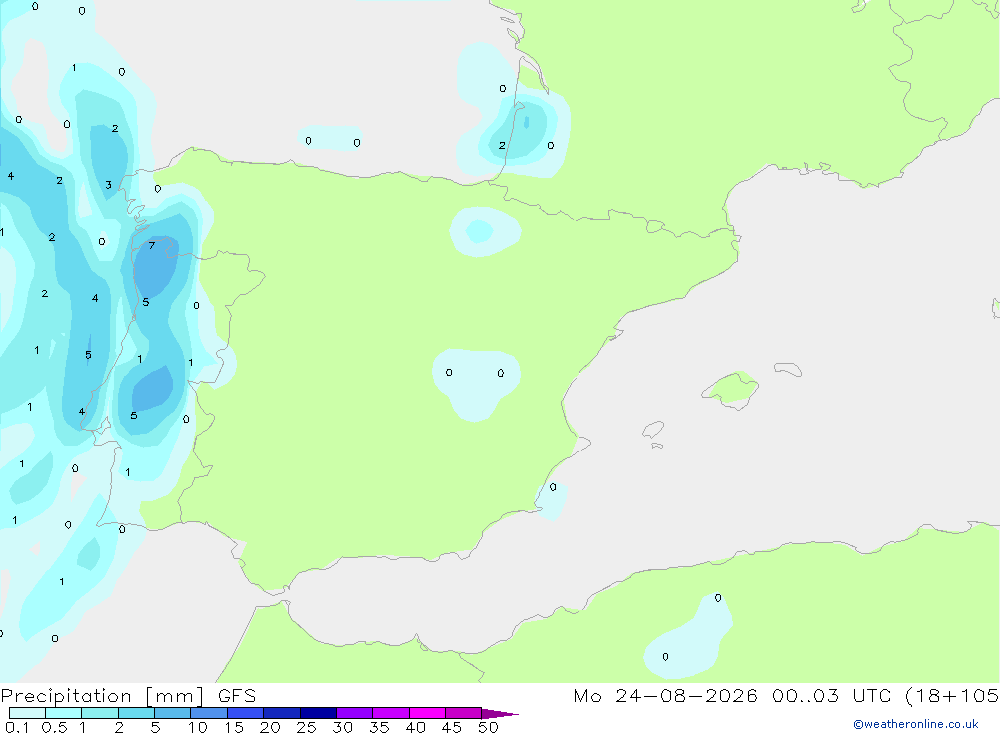Click the 'Precipitation' title word
Viewport: 1000px width, 733px height.
click(x=66, y=696)
